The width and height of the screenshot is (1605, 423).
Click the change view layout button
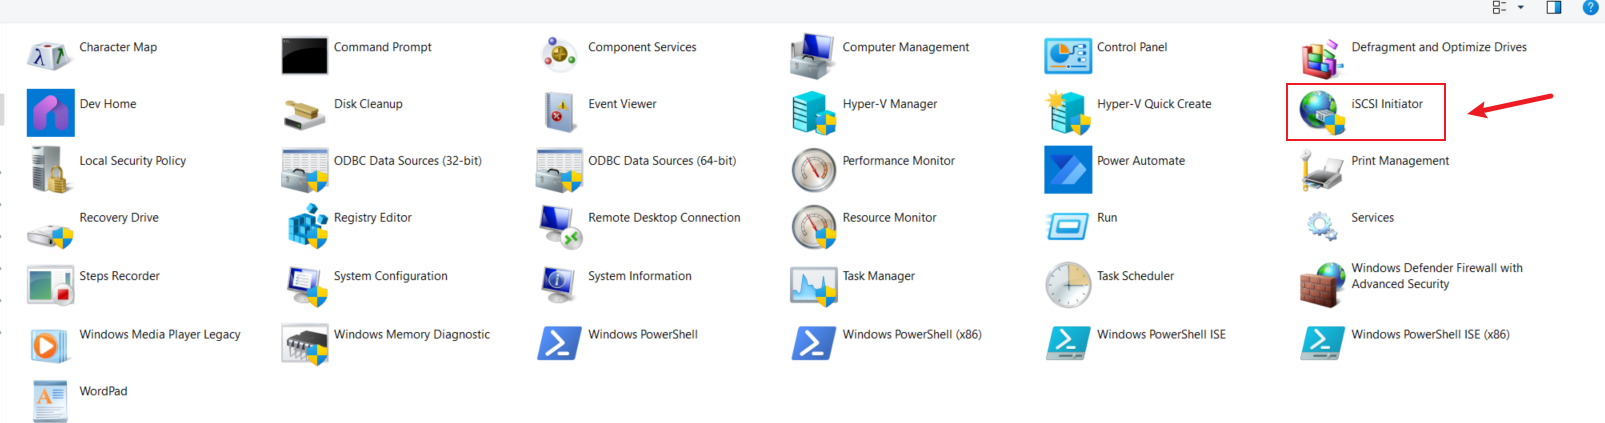pyautogui.click(x=1499, y=7)
